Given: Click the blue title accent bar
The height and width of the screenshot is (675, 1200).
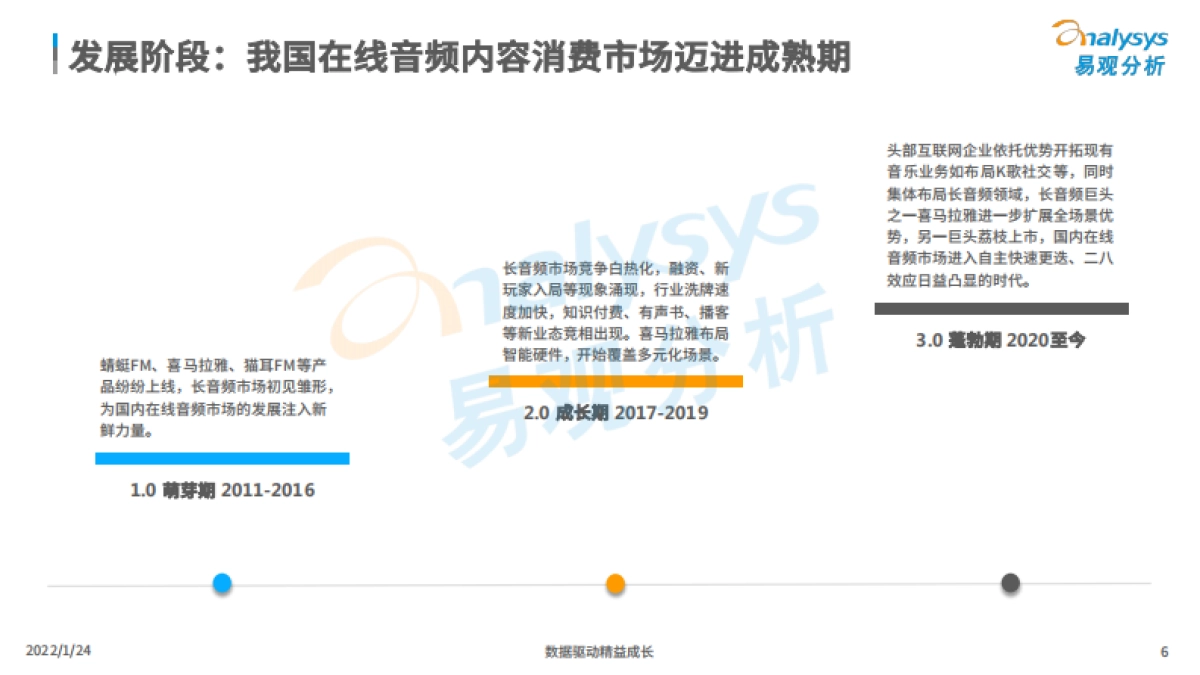Looking at the screenshot, I should coord(54,57).
